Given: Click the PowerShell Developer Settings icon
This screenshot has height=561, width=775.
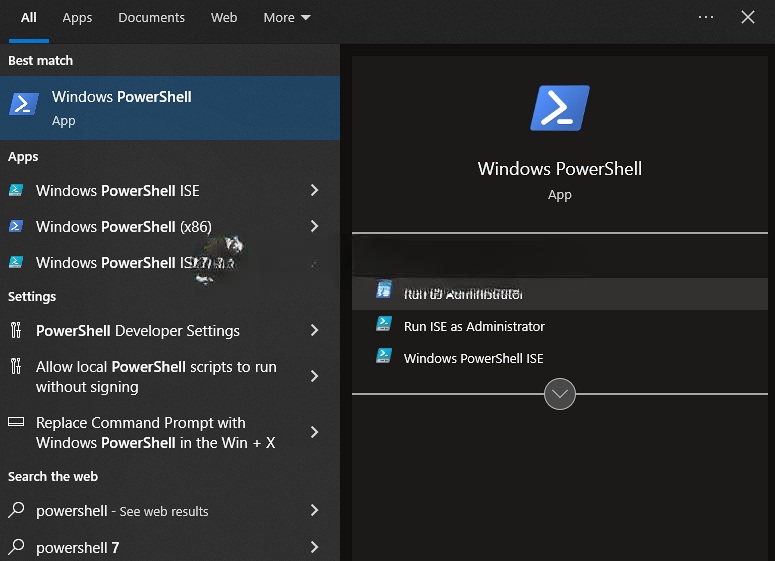Looking at the screenshot, I should click(16, 331).
